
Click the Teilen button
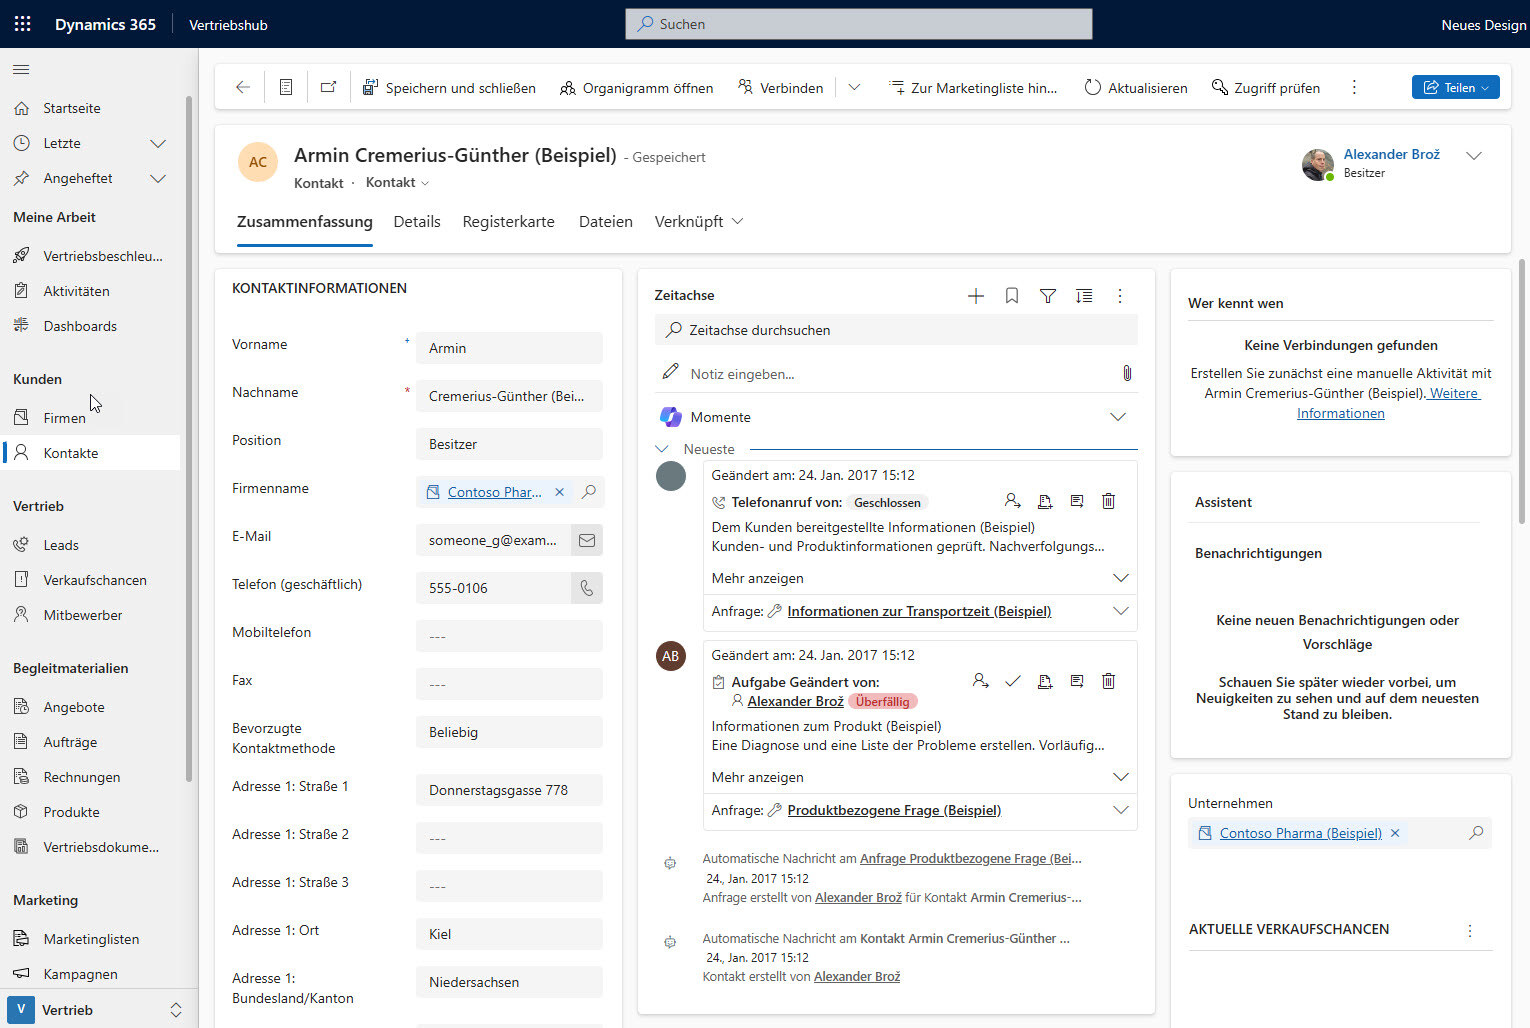[1455, 88]
